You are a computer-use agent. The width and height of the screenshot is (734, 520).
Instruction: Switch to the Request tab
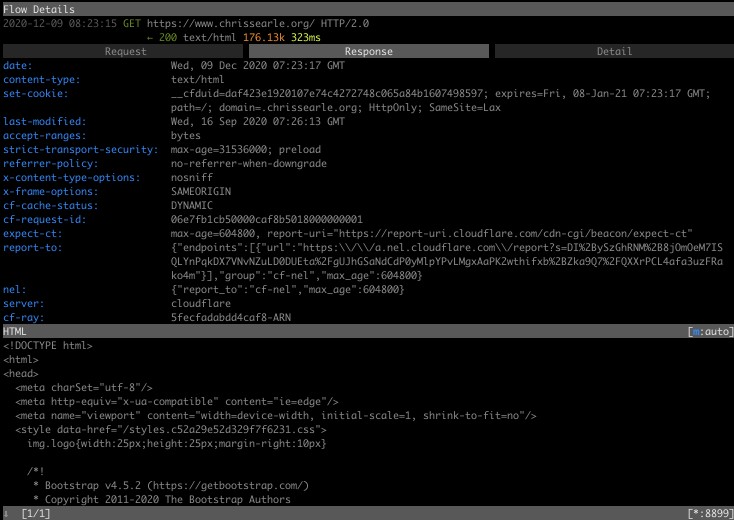tap(125, 51)
